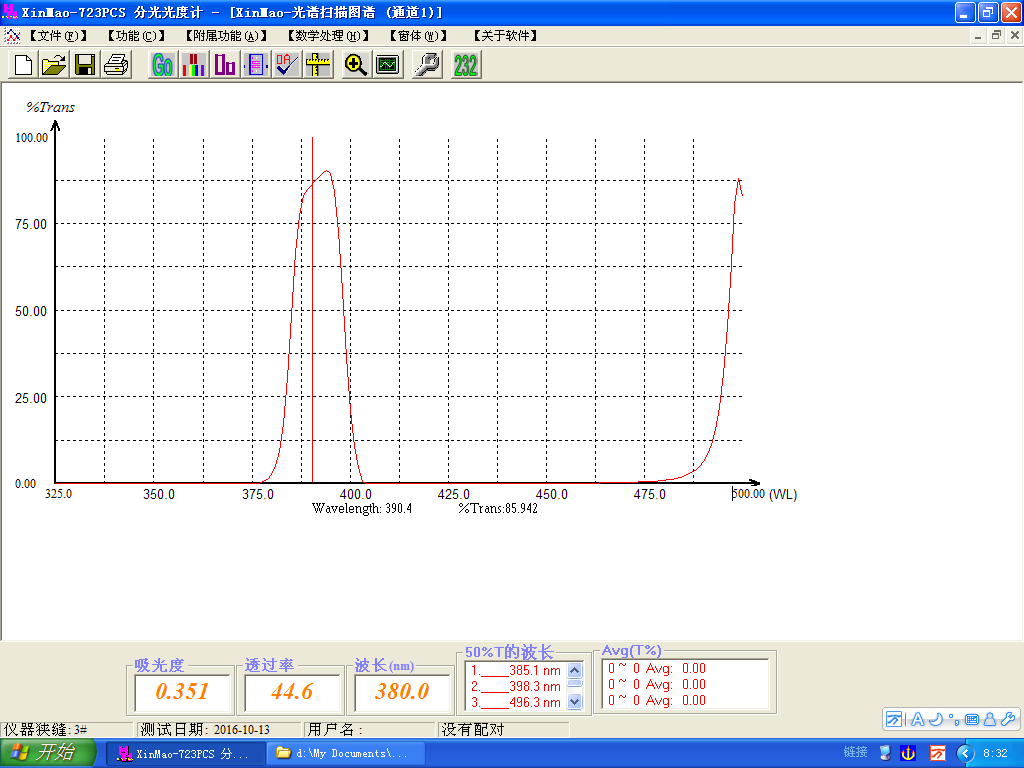Select the yellow ruler measurement icon
Screen dimensions: 1024x768
coord(317,65)
